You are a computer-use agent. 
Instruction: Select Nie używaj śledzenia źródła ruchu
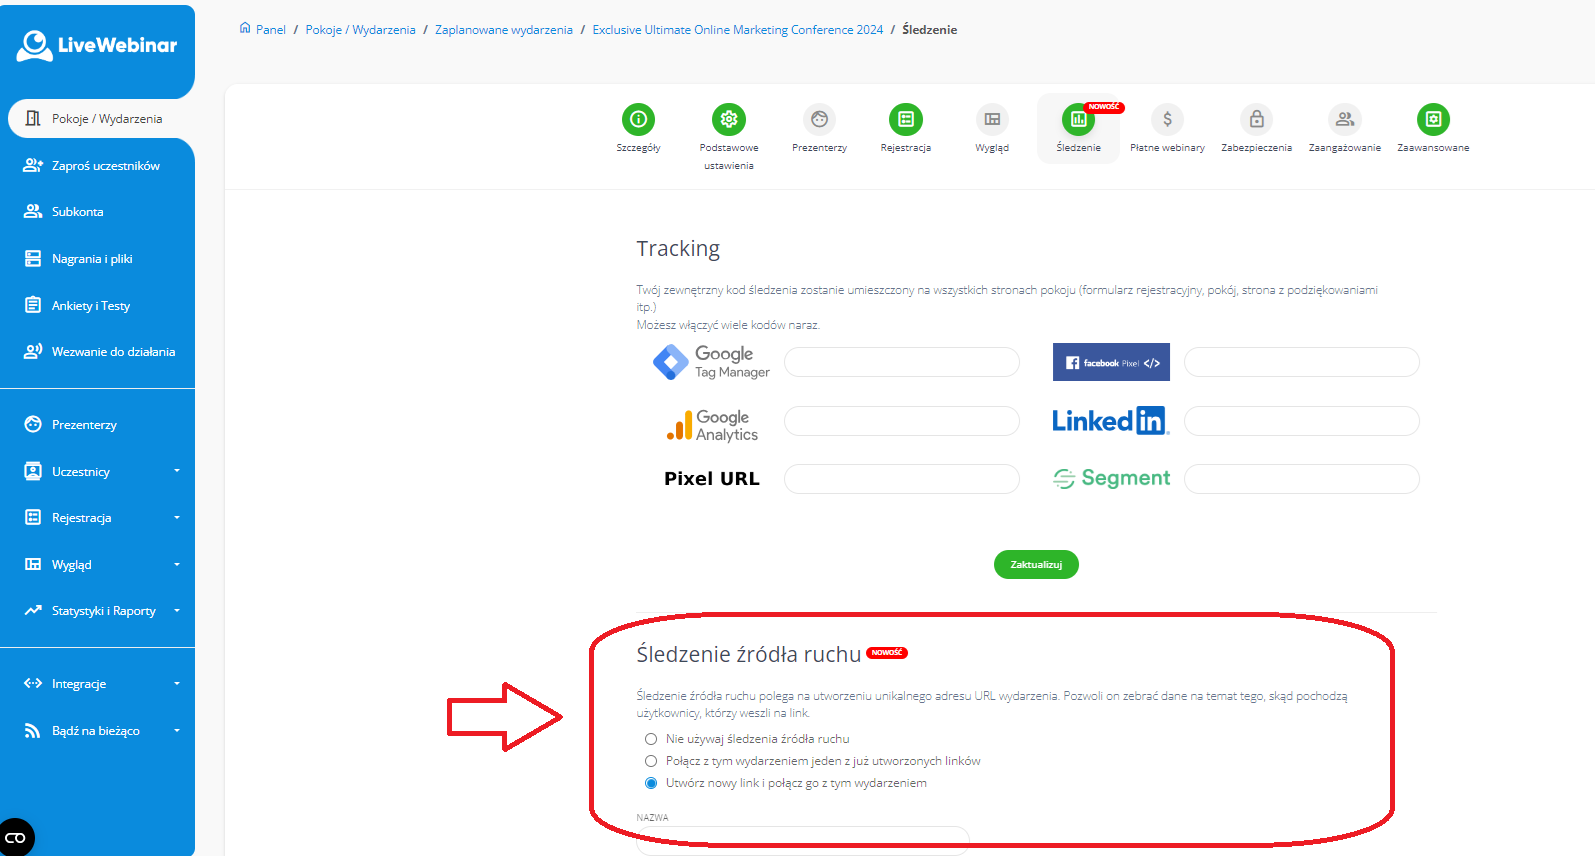(651, 739)
